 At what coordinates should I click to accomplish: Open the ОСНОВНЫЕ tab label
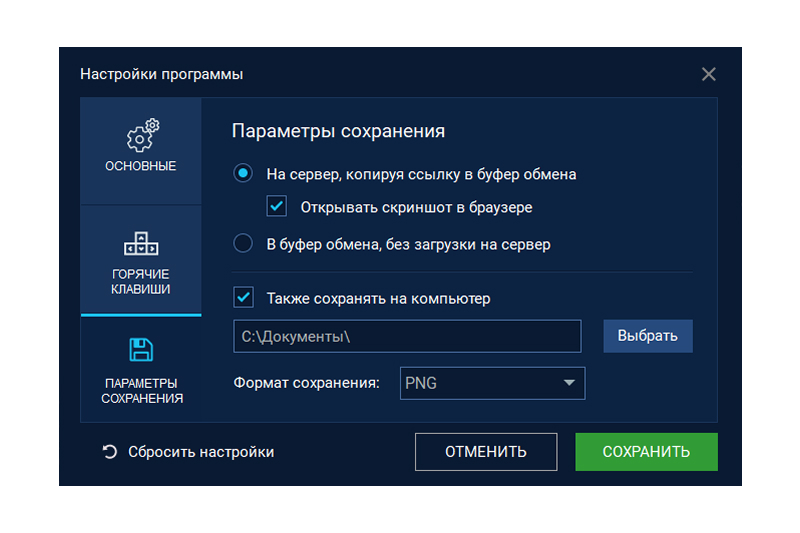[141, 166]
